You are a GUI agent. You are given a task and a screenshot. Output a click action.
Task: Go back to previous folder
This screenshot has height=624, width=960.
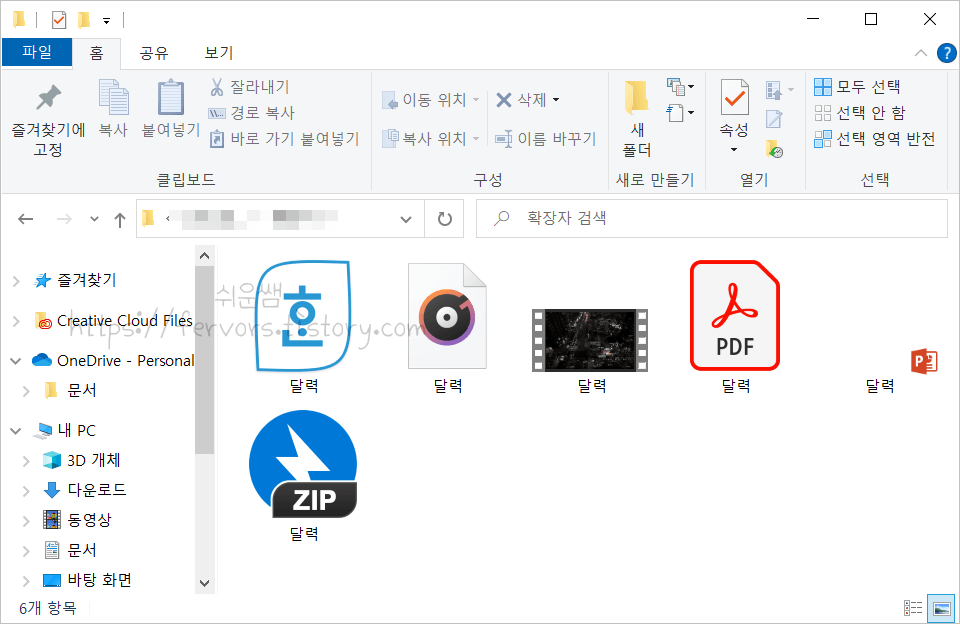26,219
